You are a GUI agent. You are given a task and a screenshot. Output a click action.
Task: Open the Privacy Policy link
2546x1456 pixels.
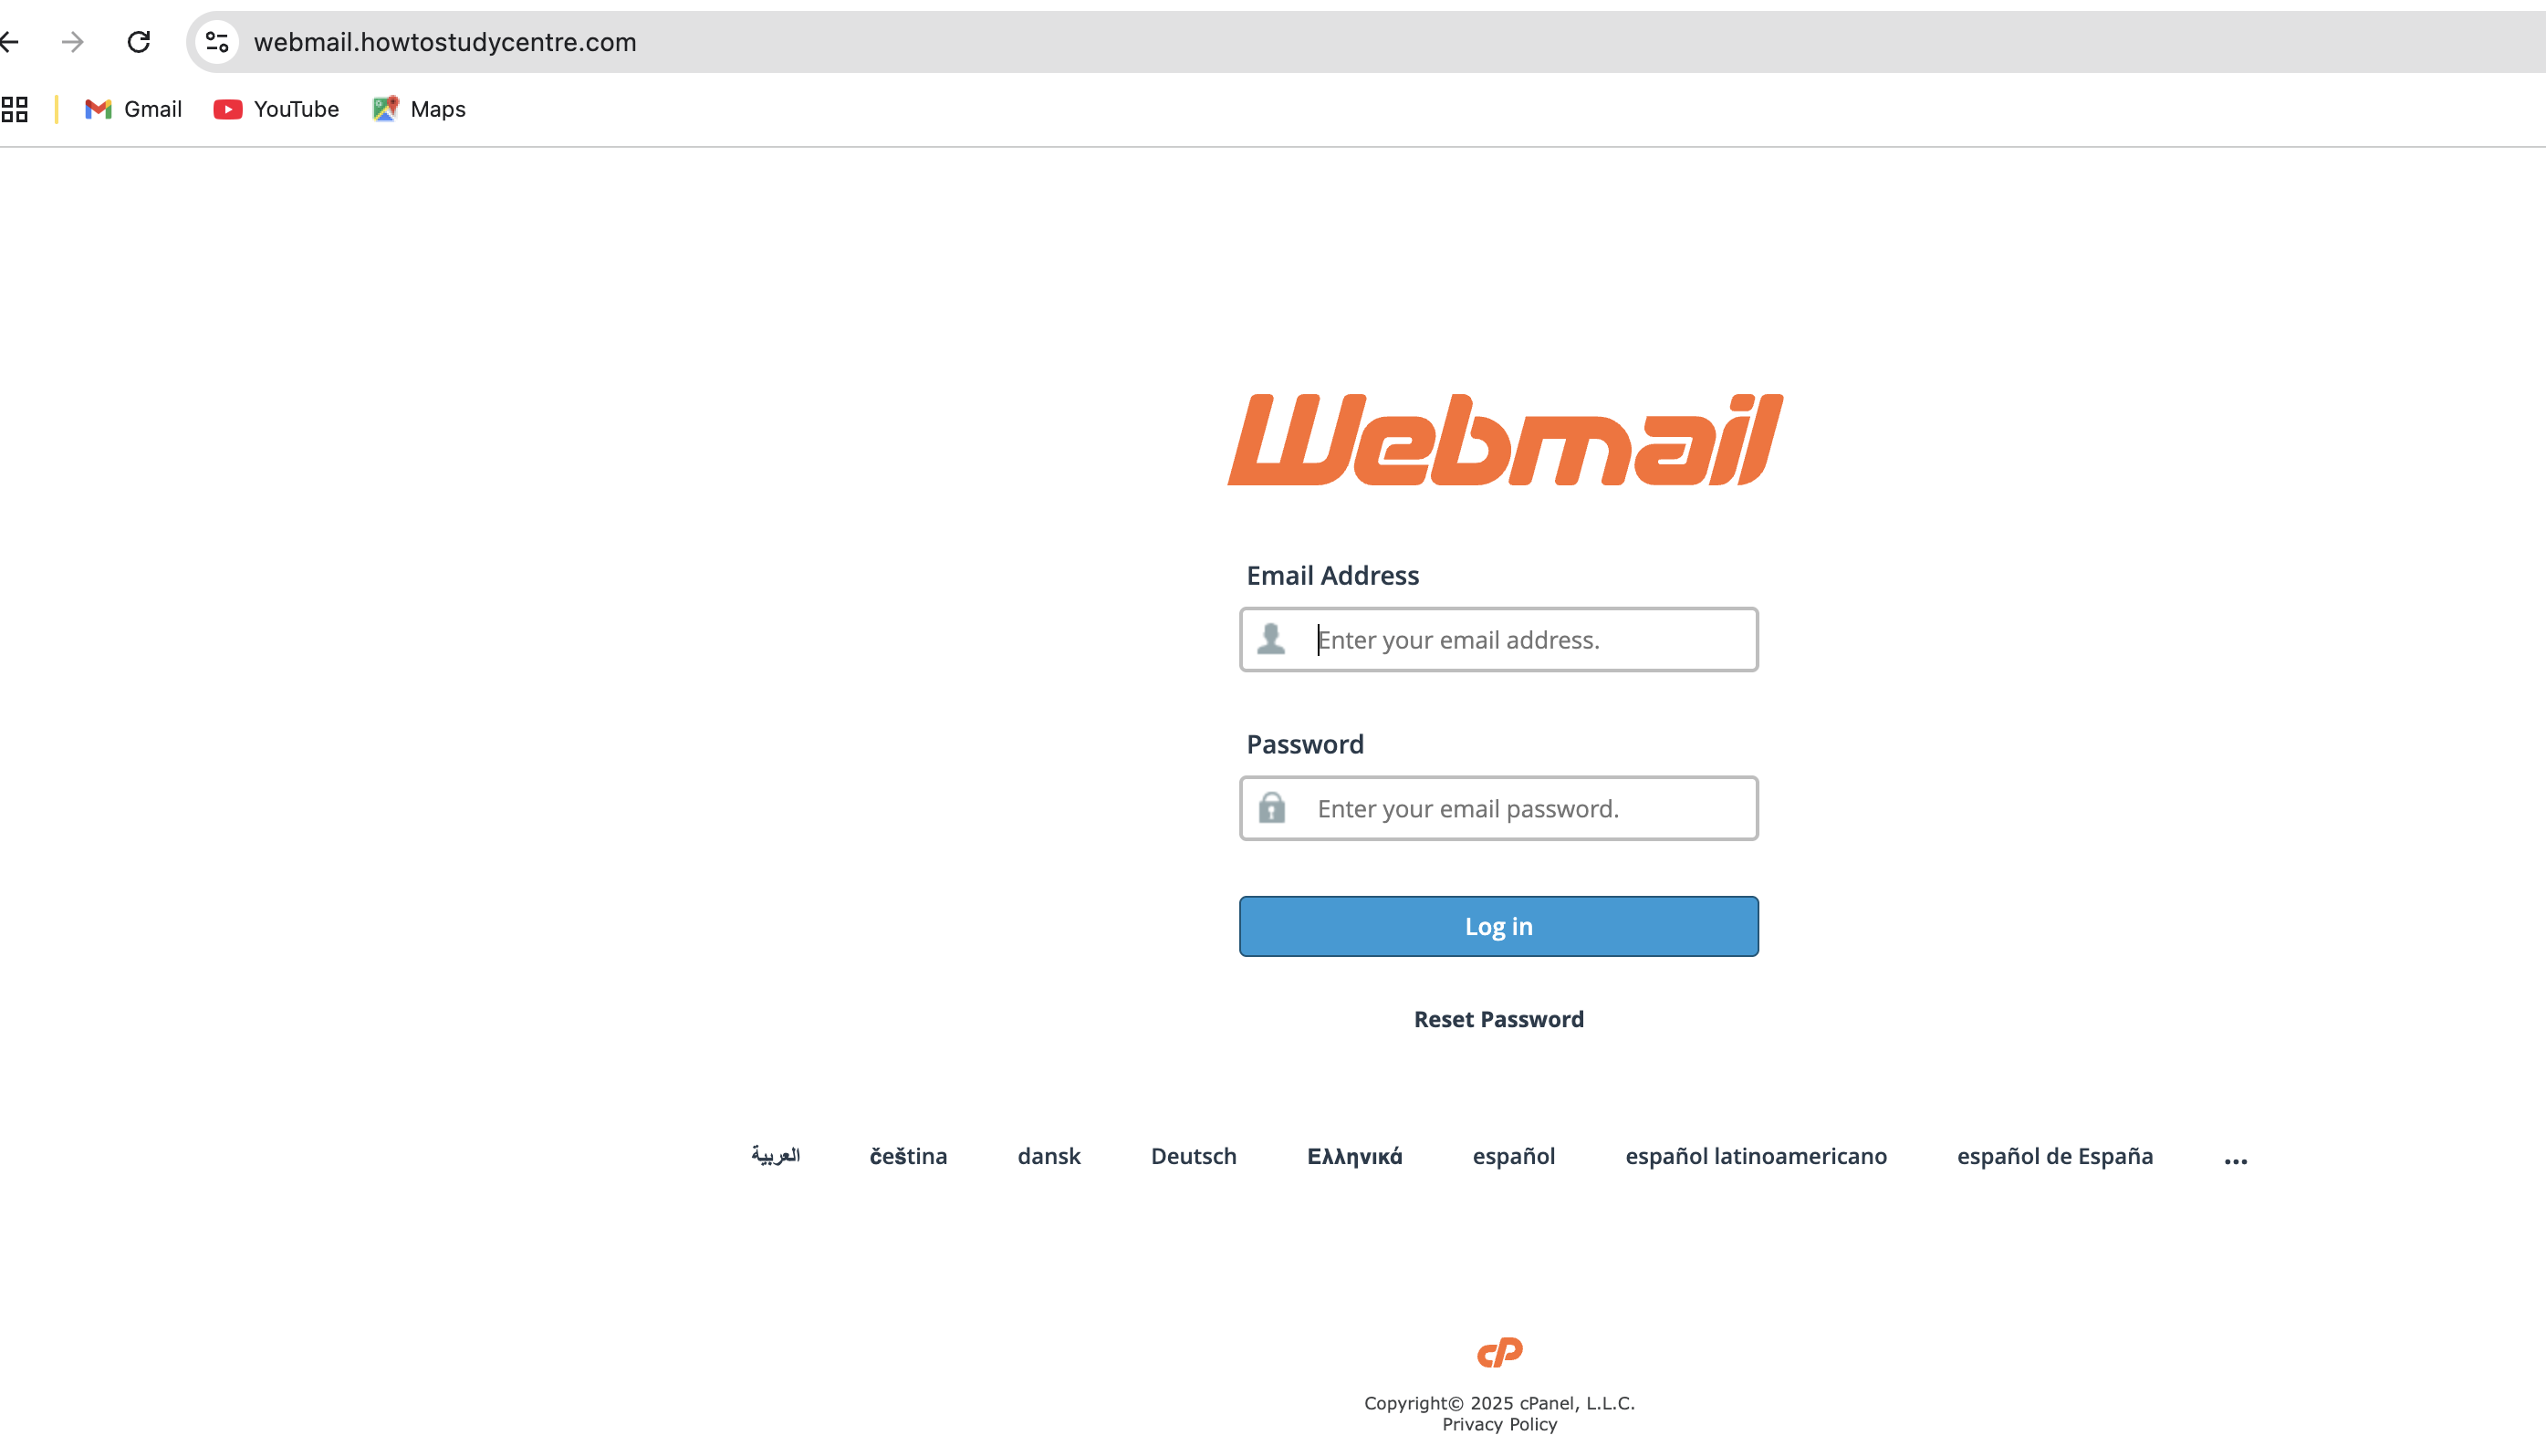(1499, 1425)
